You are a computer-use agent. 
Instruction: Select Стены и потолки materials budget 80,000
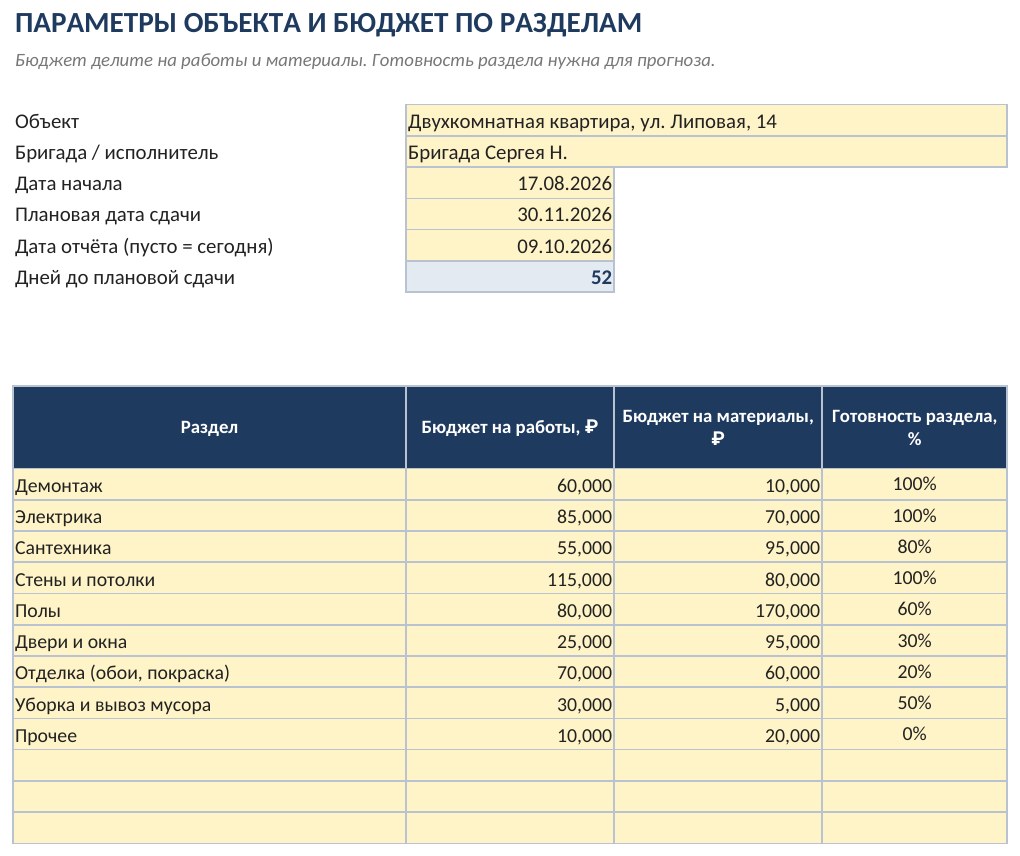coord(718,579)
